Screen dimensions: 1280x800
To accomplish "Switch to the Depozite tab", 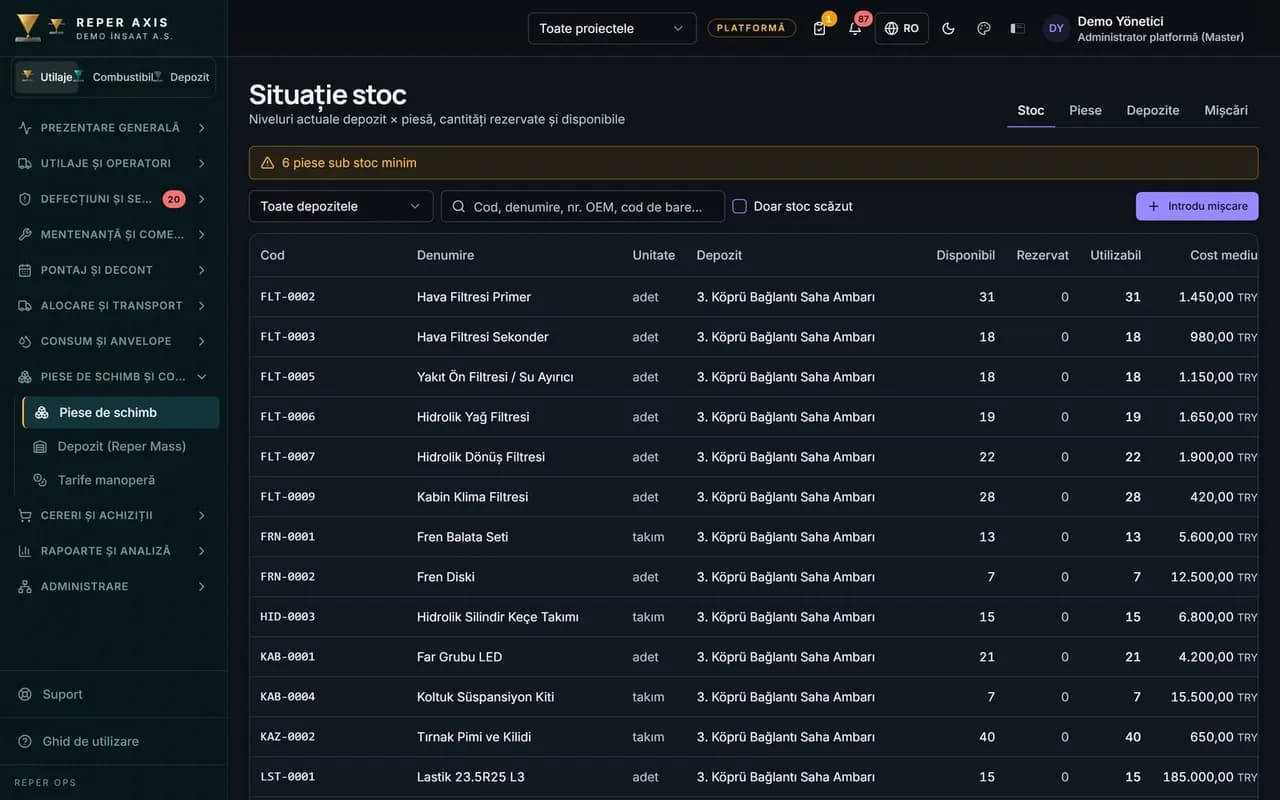I will 1153,110.
